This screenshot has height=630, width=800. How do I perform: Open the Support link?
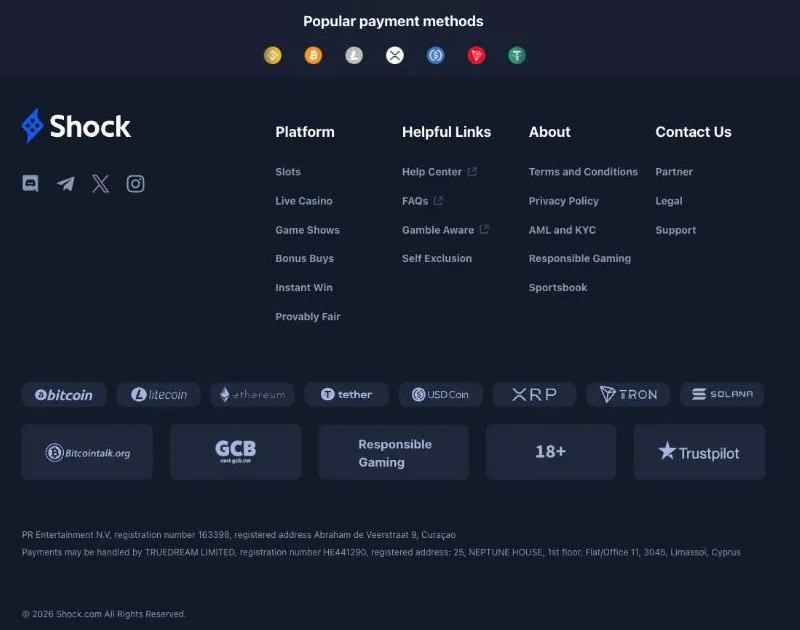tap(676, 230)
